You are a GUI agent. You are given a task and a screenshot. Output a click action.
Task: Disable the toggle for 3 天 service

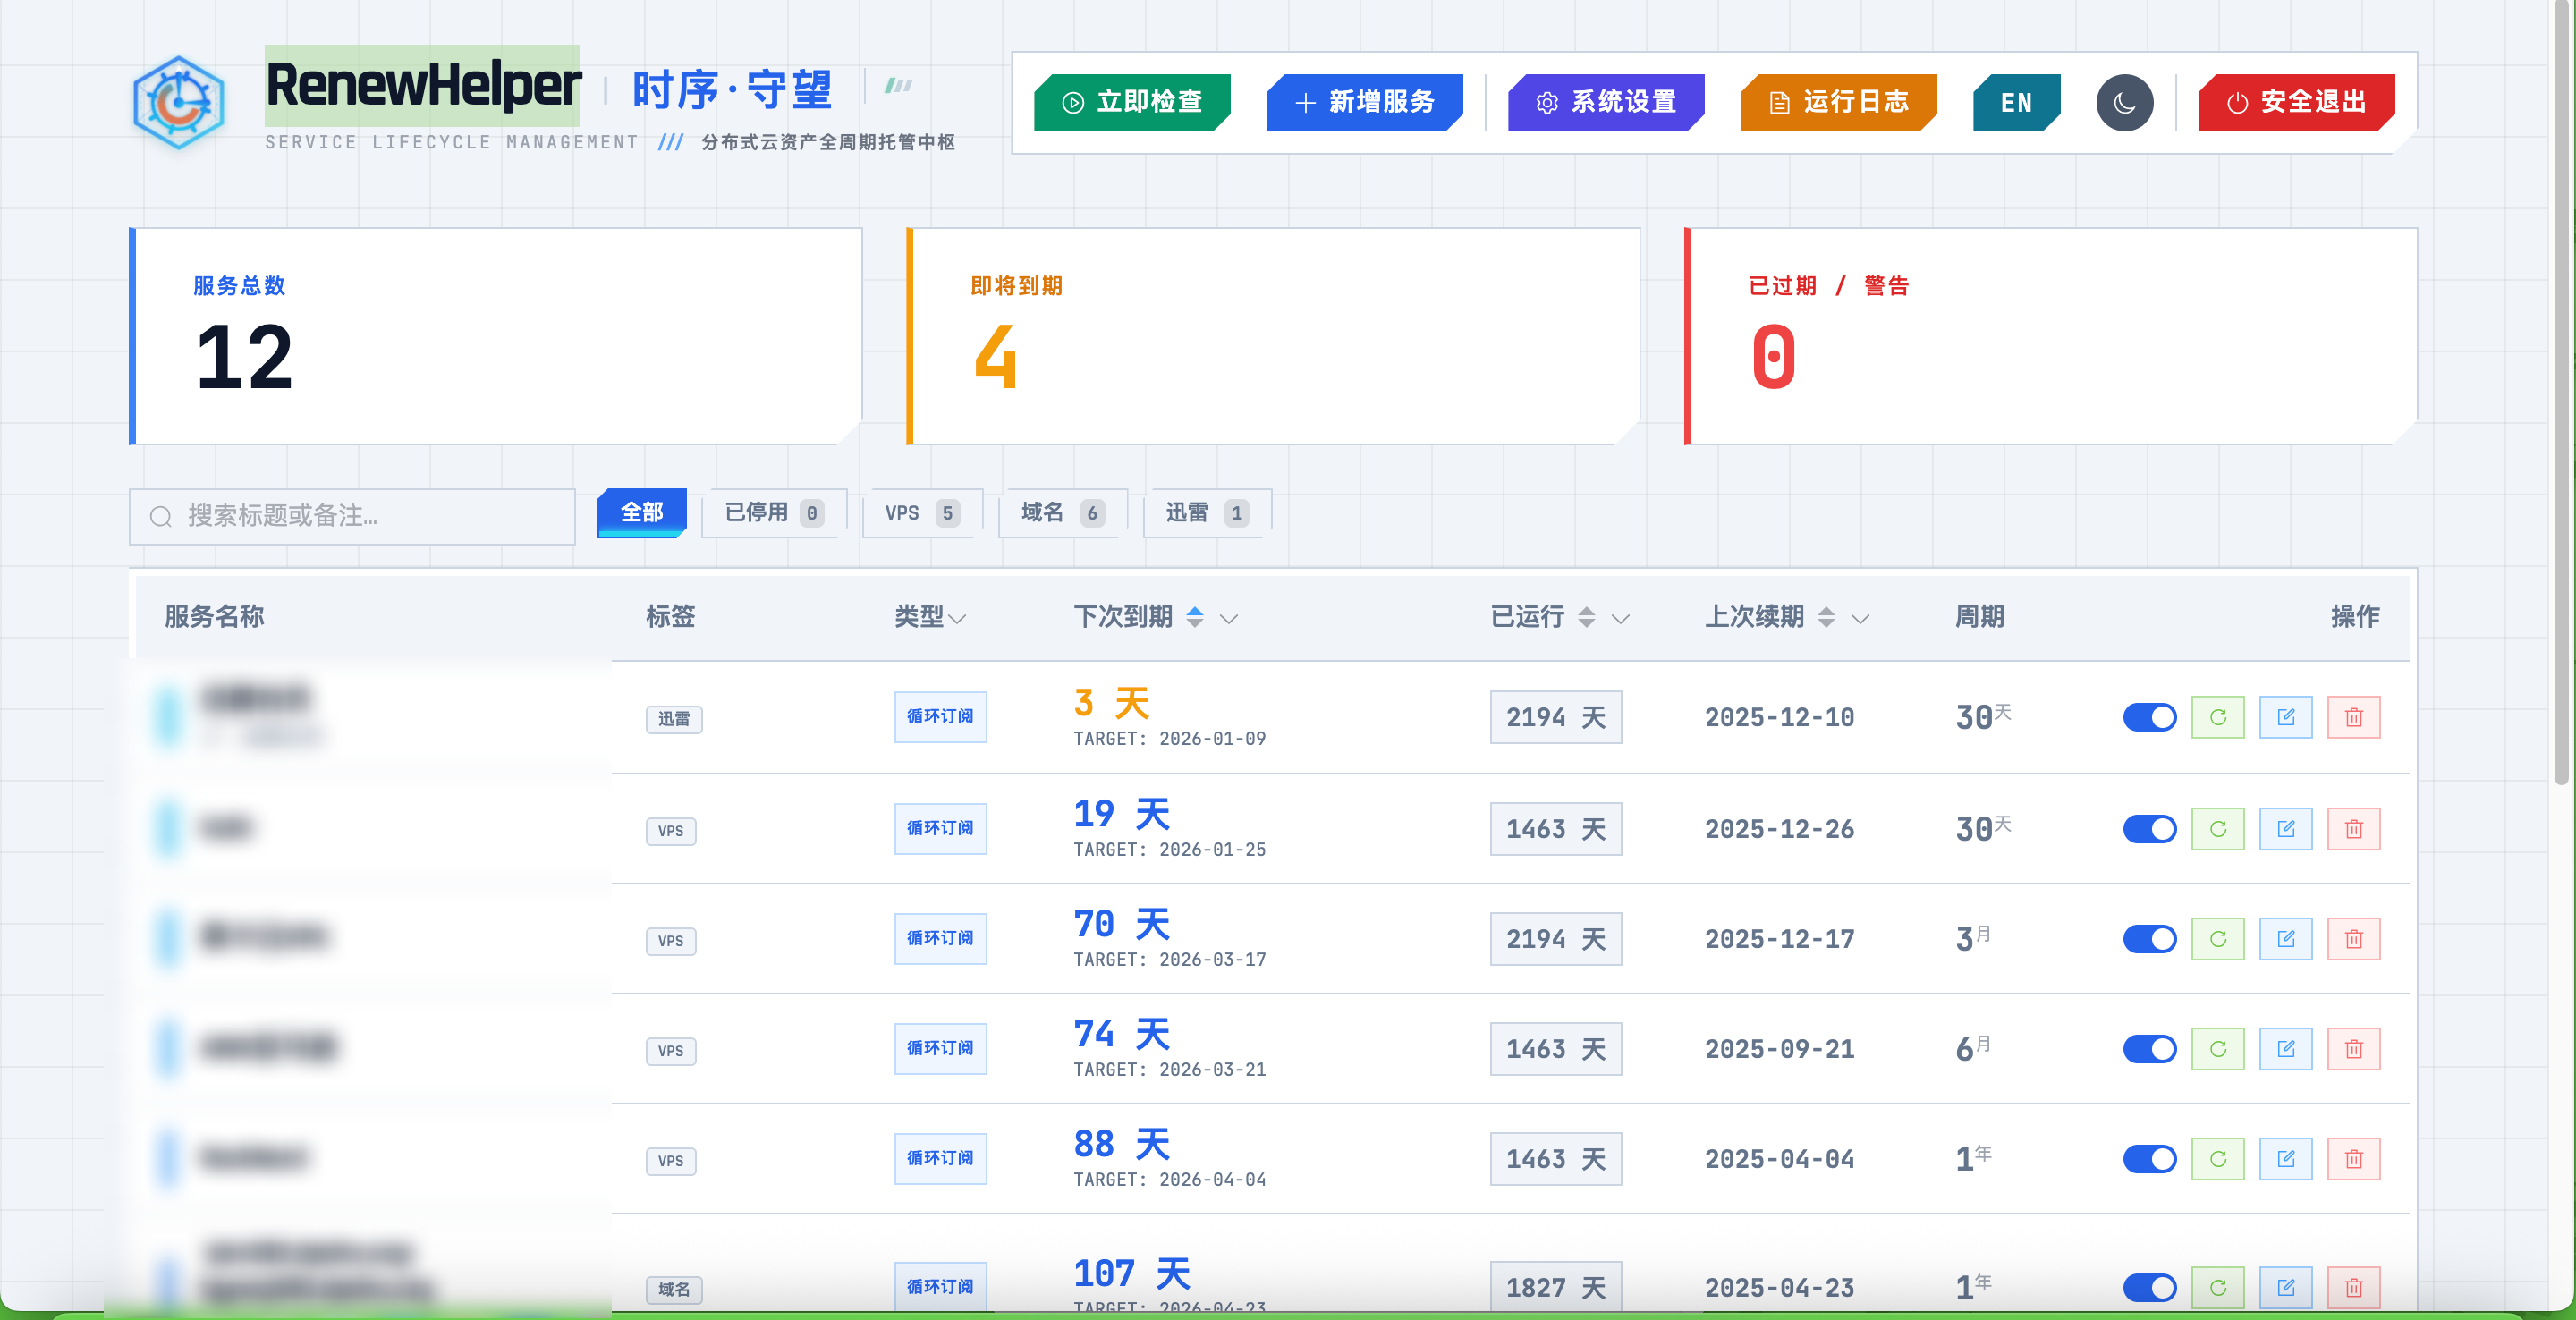point(2149,717)
